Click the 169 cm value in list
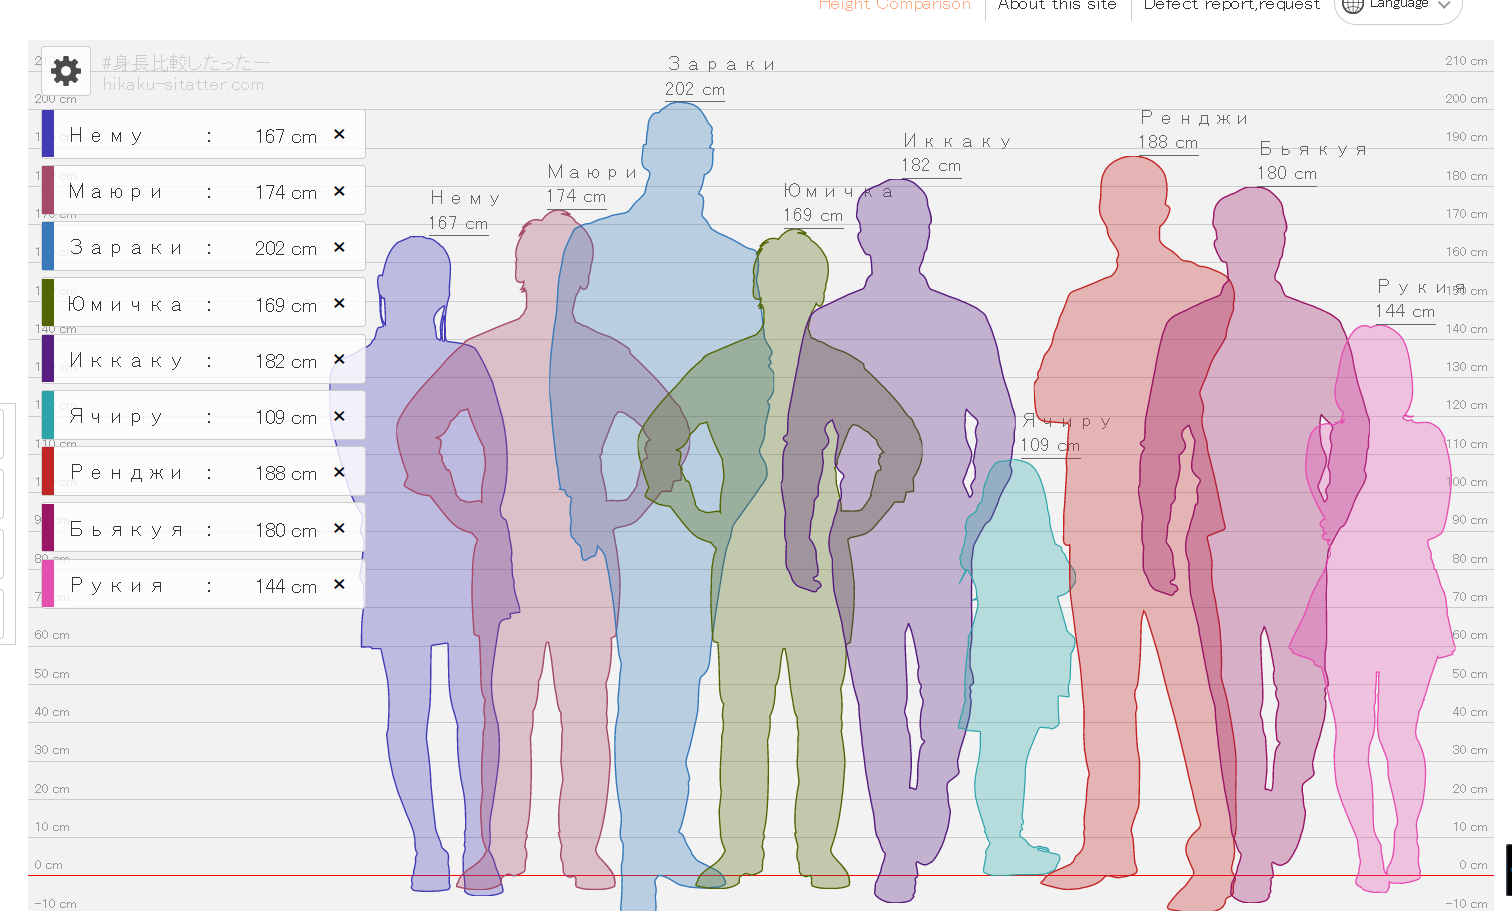 tap(286, 305)
